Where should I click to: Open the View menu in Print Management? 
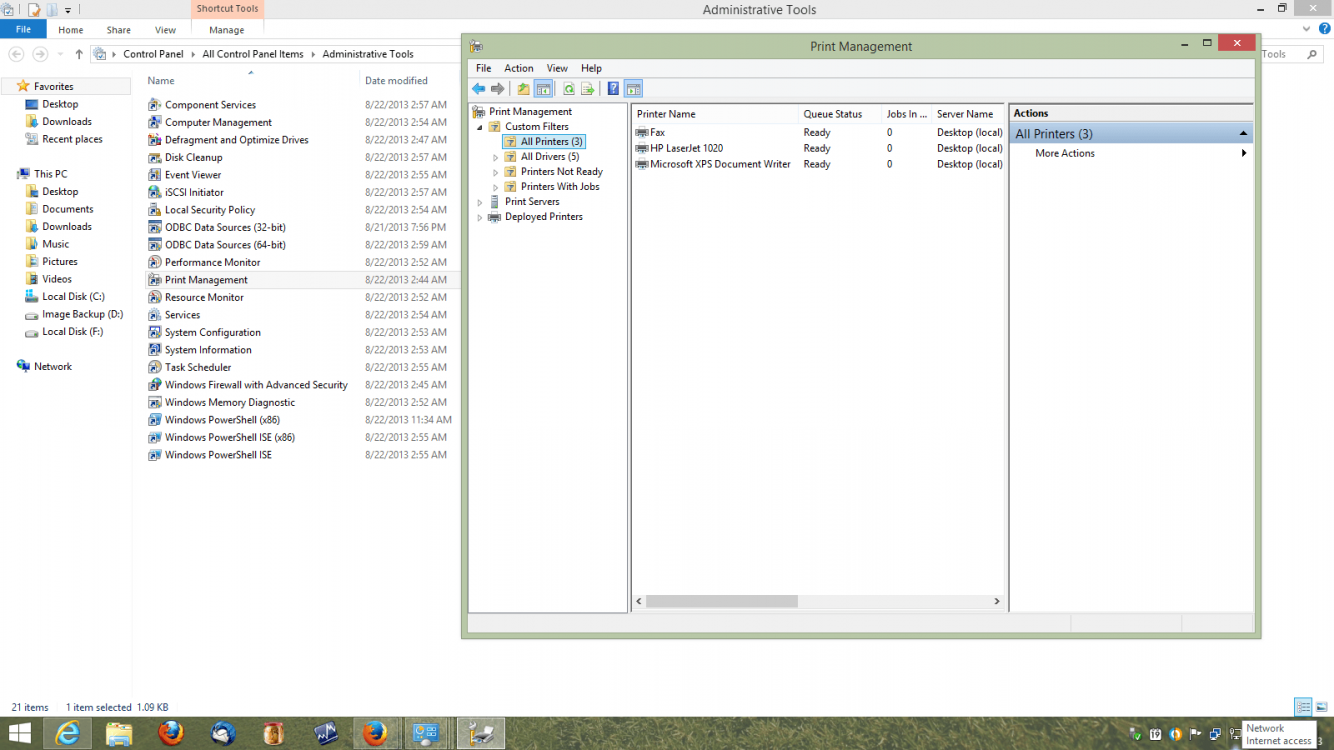point(557,68)
